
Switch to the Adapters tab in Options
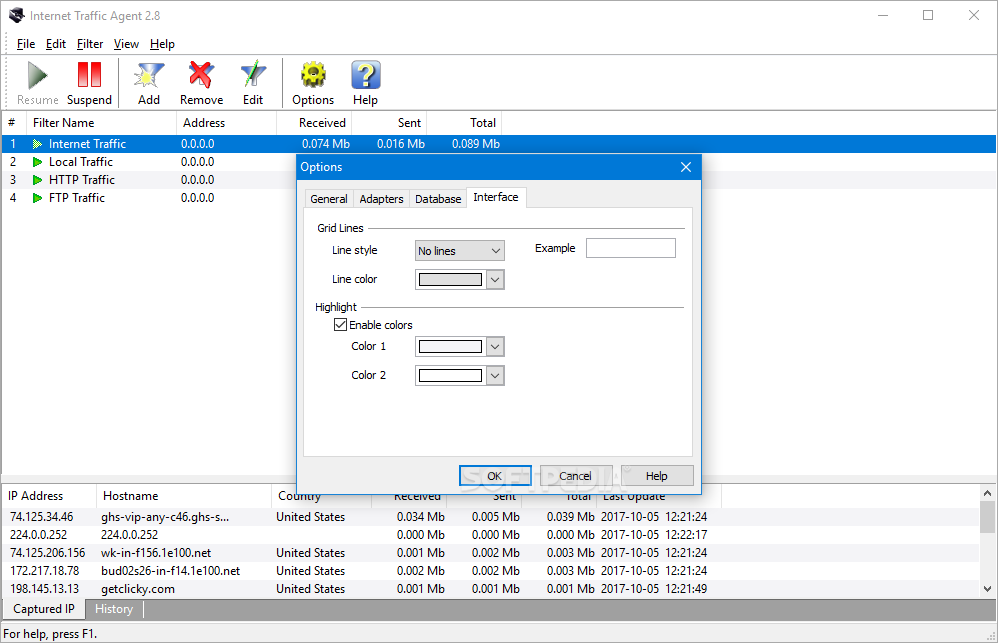coord(381,199)
